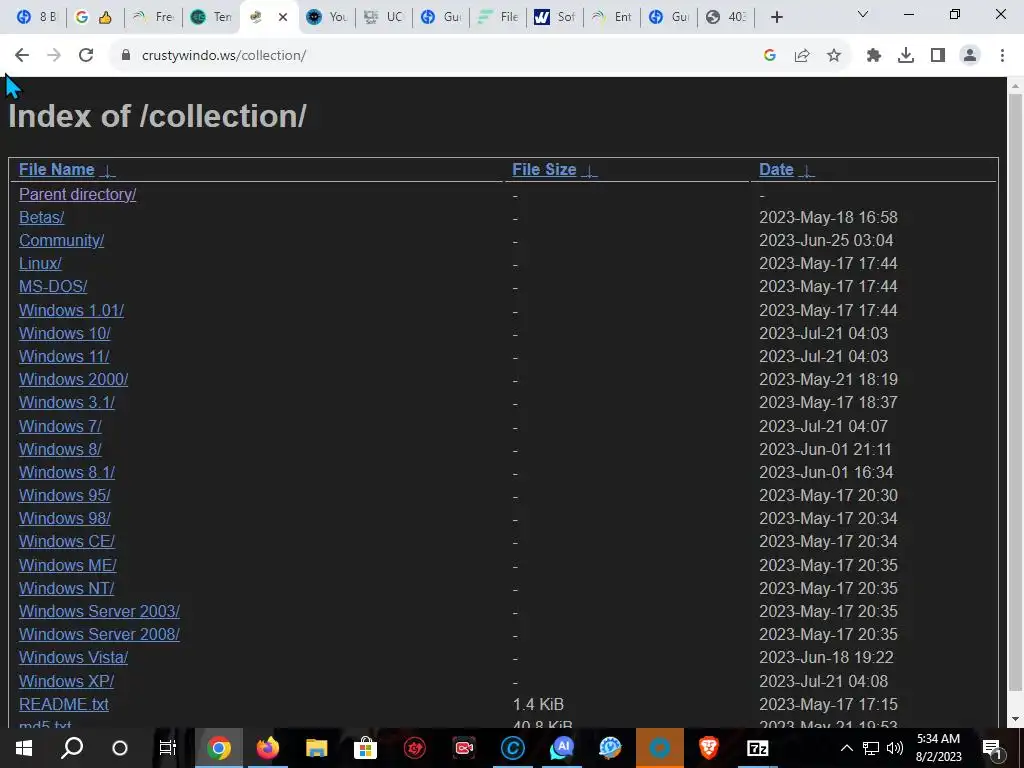Open Chrome downloads icon
Viewport: 1024px width, 768px height.
906,56
